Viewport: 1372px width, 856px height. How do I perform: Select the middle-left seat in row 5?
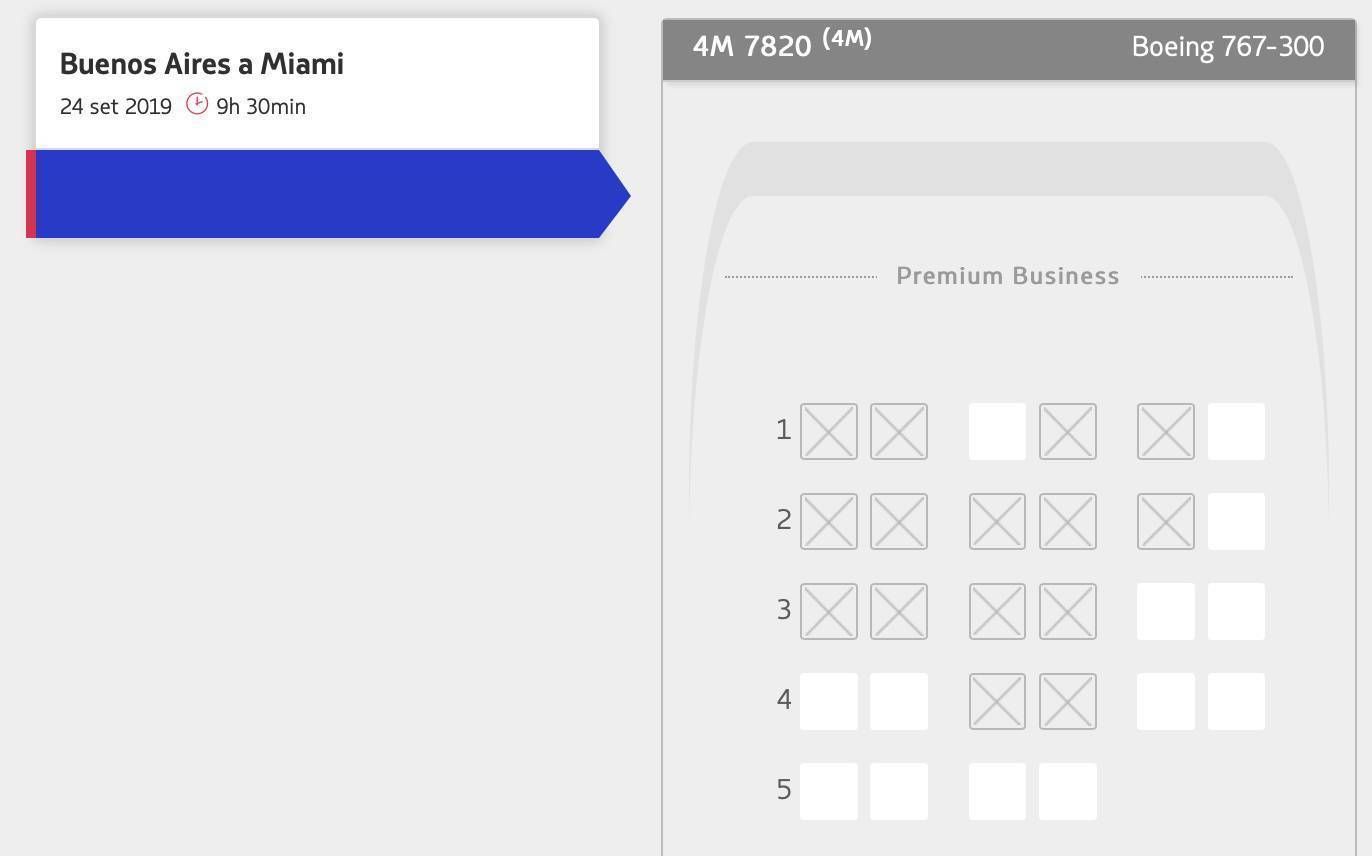(997, 792)
